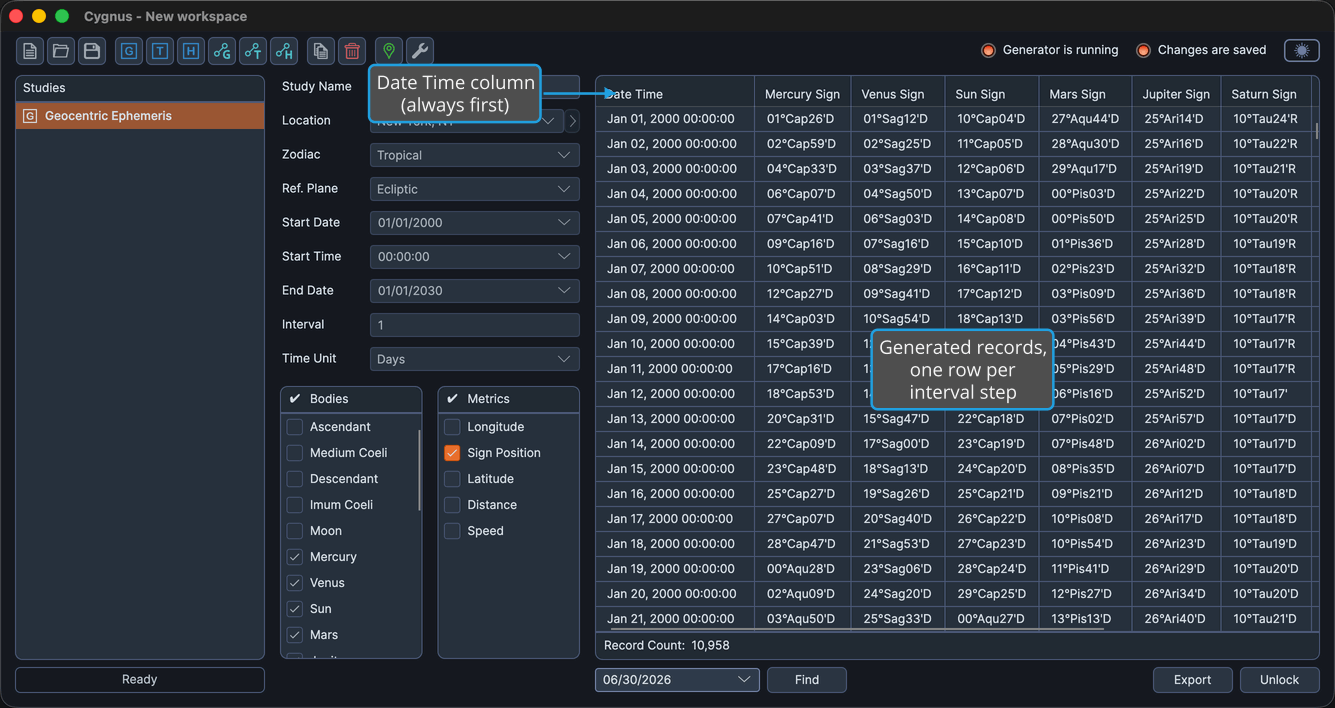Click the Ready status button
This screenshot has height=708, width=1335.
pyautogui.click(x=140, y=680)
